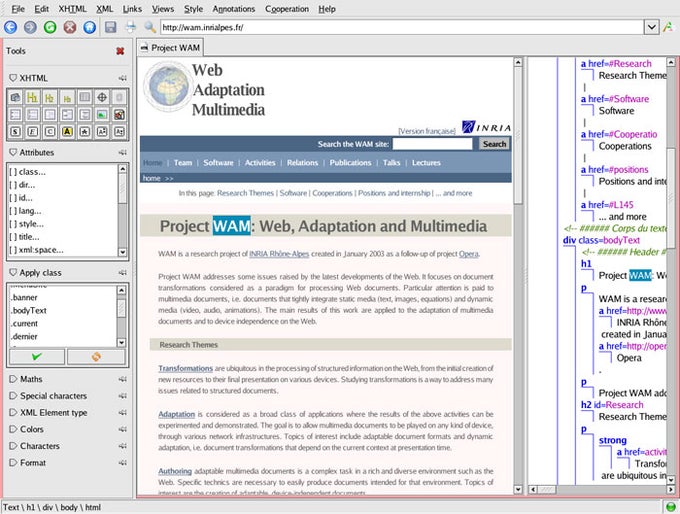
Task: Click the first icon in the XHTML palette
Action: [15, 97]
